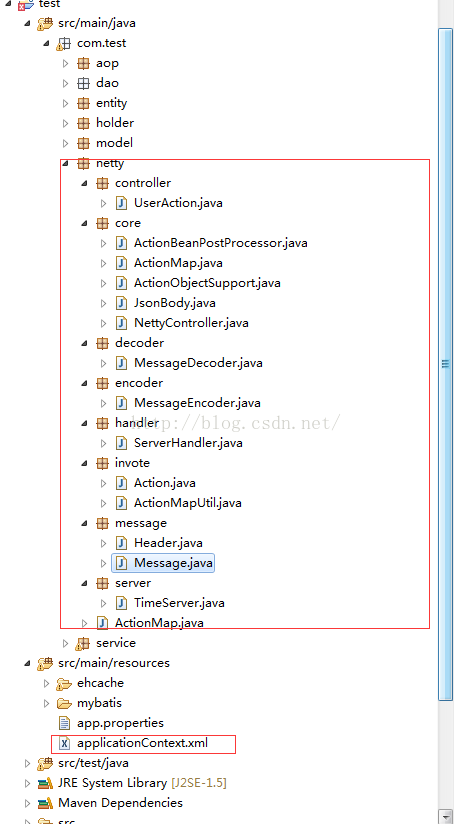Click the app.properties file icon
The width and height of the screenshot is (454, 824).
[65, 723]
